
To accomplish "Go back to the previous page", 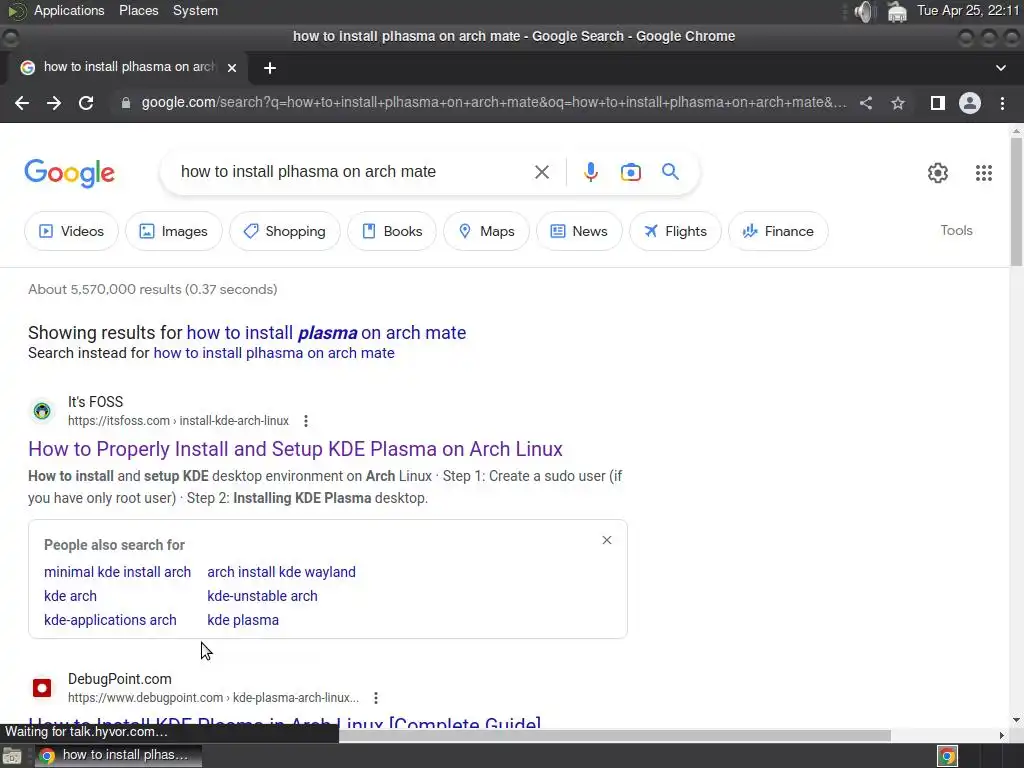I will click(22, 103).
